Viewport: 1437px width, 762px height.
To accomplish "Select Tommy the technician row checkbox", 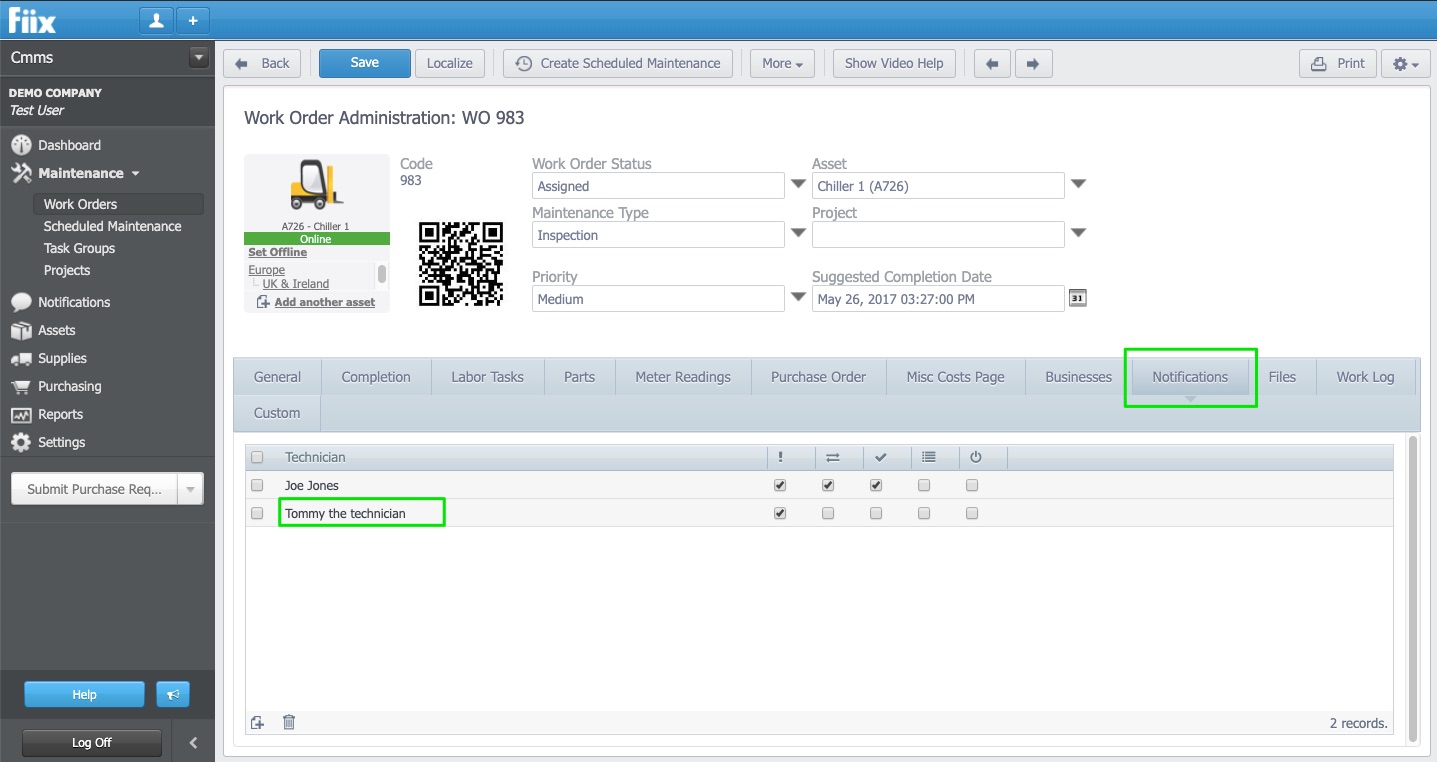I will coord(257,513).
